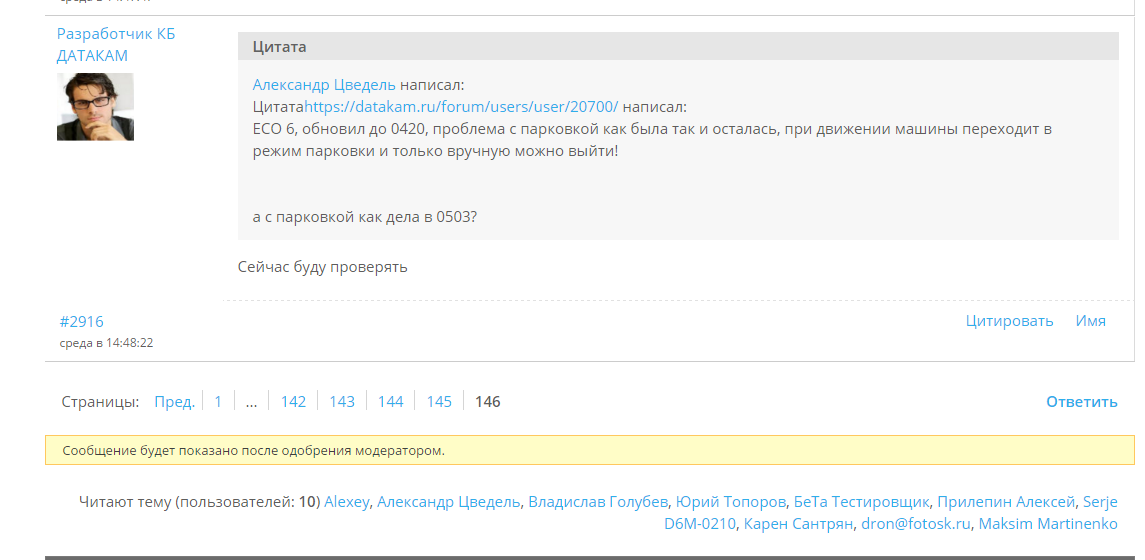
Task: Click Цитировать to quote the post
Action: pyautogui.click(x=1009, y=321)
